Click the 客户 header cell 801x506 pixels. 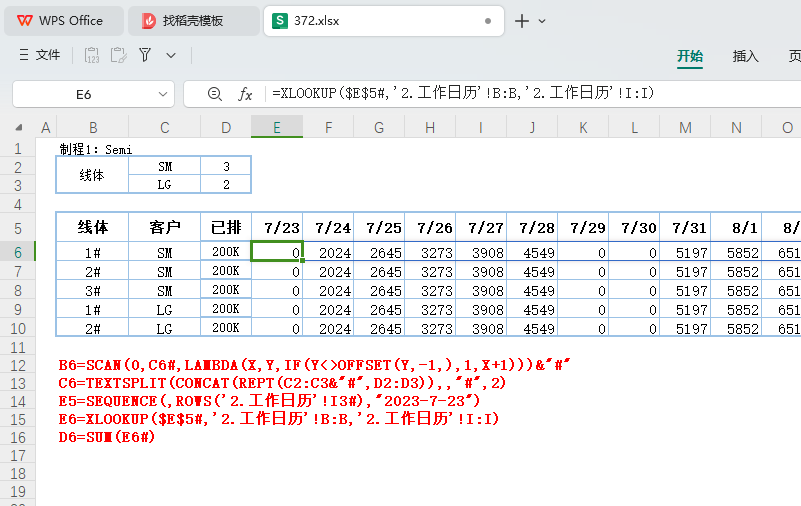(x=164, y=227)
